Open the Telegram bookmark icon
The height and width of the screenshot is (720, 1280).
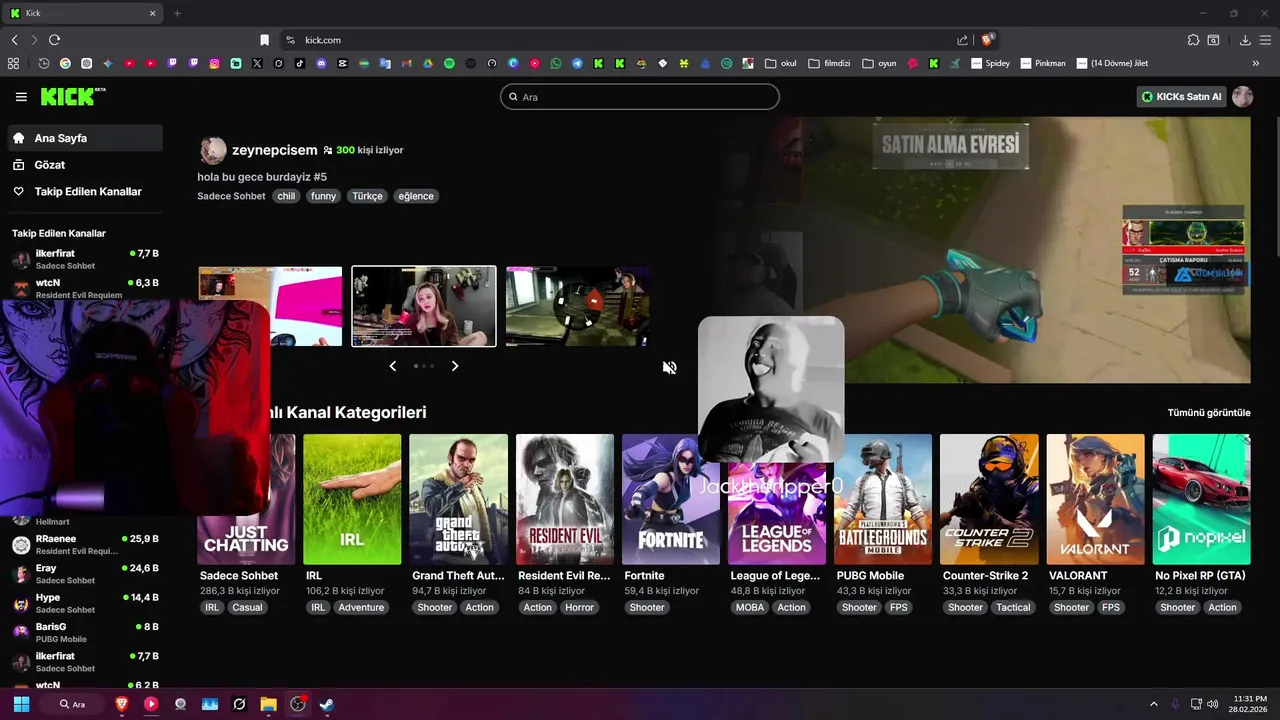click(577, 63)
